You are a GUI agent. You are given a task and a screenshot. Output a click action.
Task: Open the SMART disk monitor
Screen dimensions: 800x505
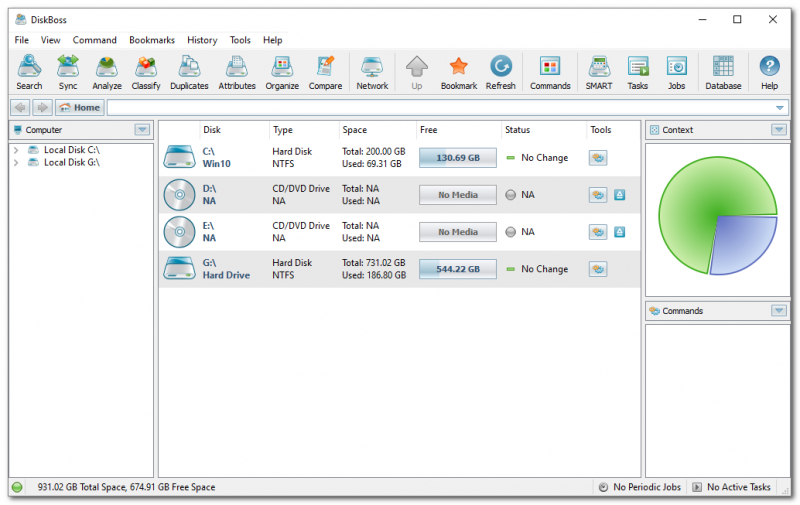click(x=599, y=71)
